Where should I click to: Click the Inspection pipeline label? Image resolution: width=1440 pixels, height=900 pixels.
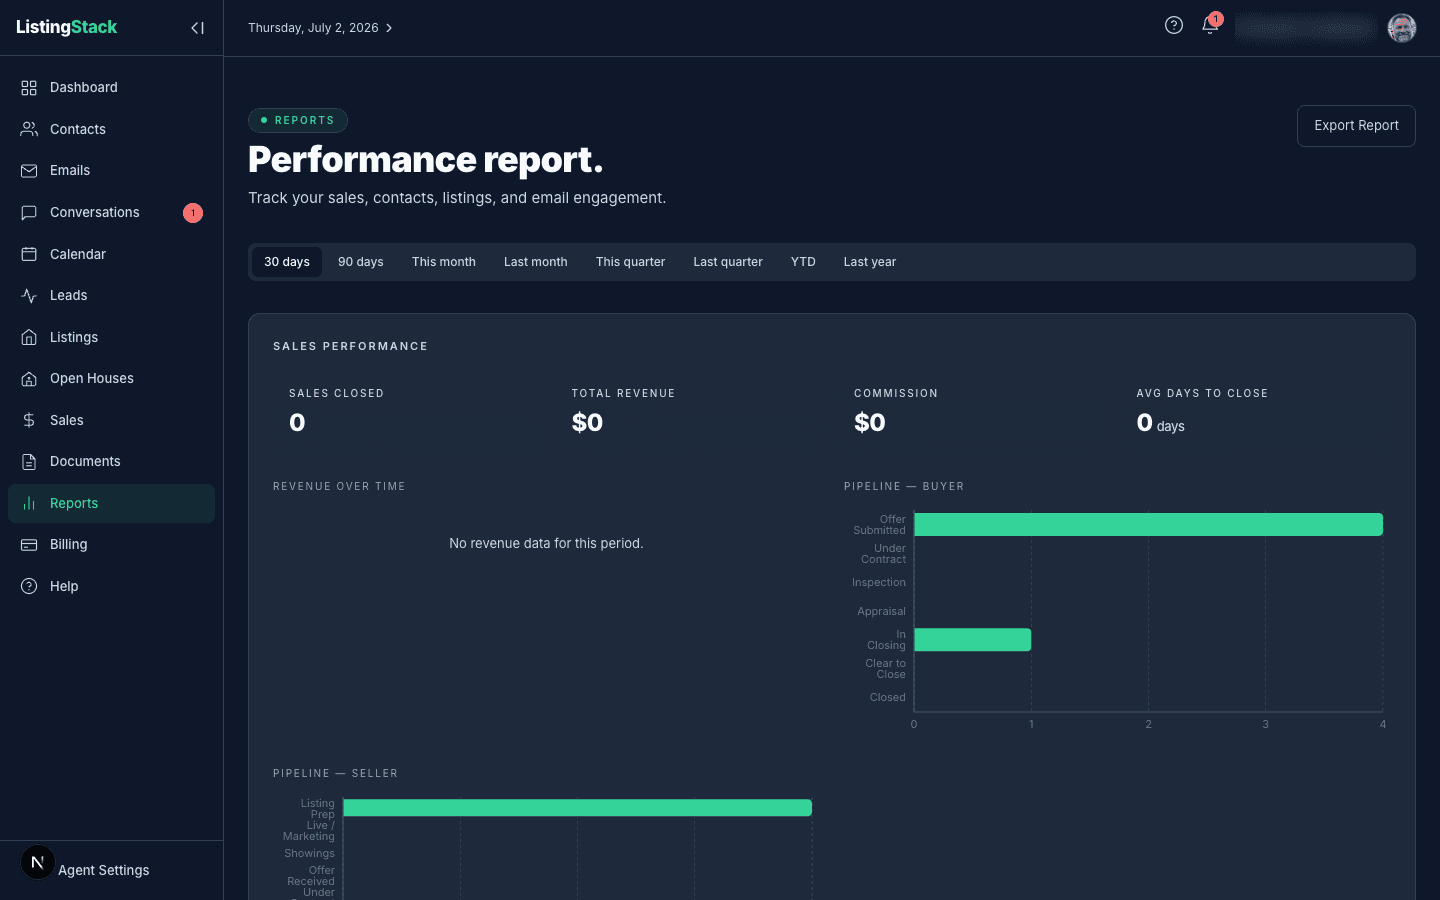pos(879,583)
